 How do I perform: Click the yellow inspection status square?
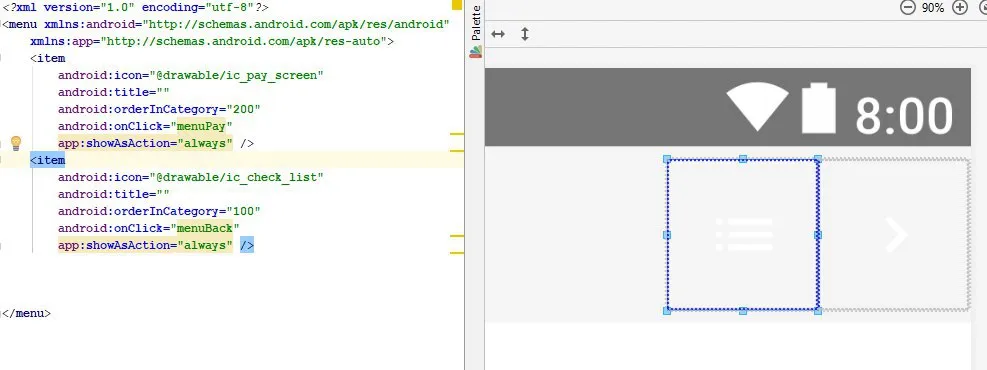[x=457, y=4]
